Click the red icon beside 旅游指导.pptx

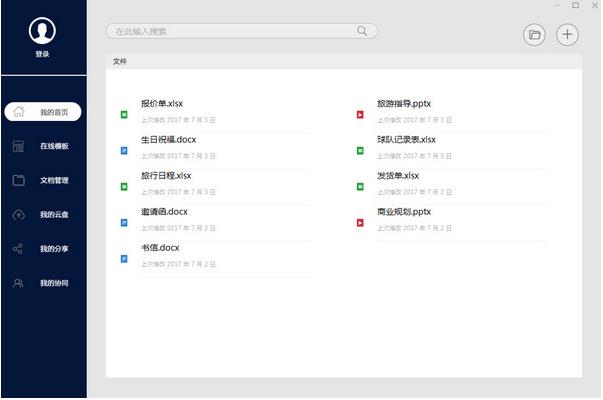tap(360, 115)
